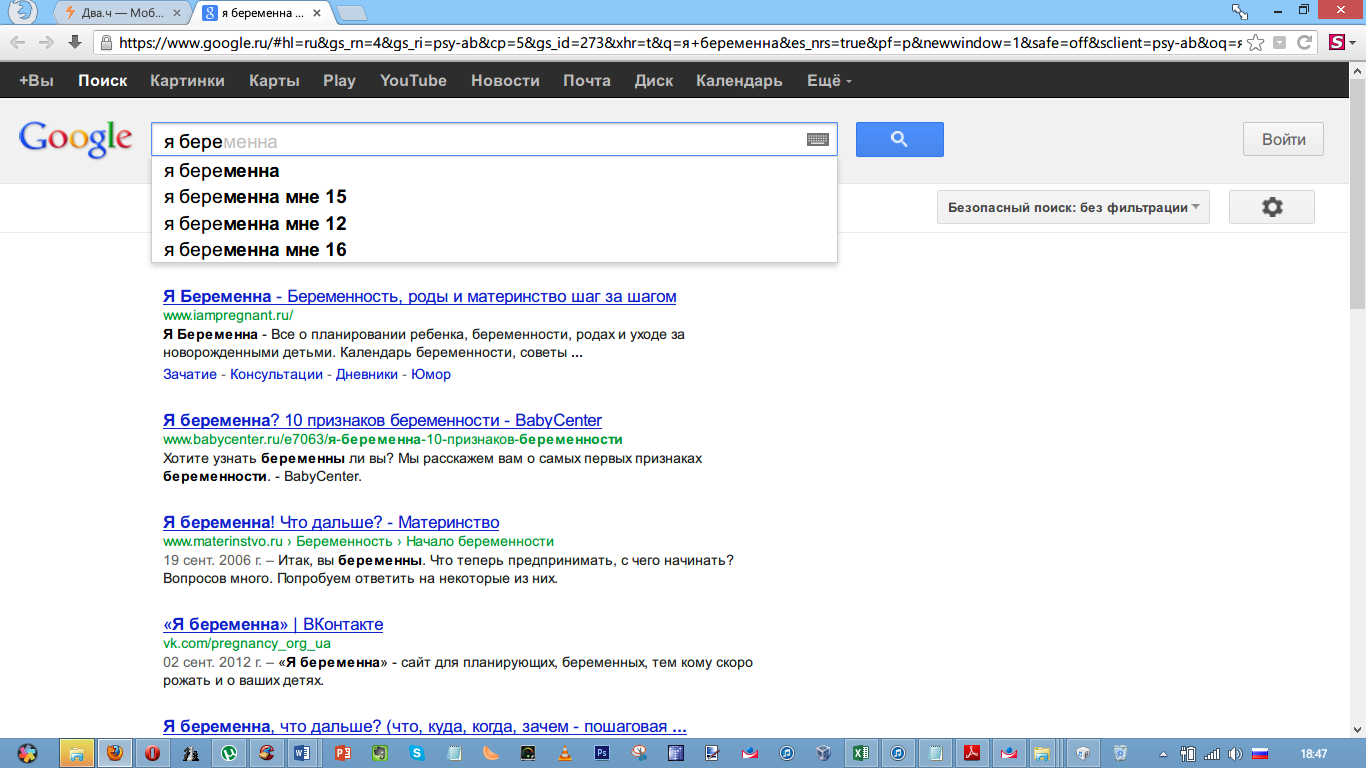Click the red S extension icon
This screenshot has width=1366, height=768.
[1337, 43]
